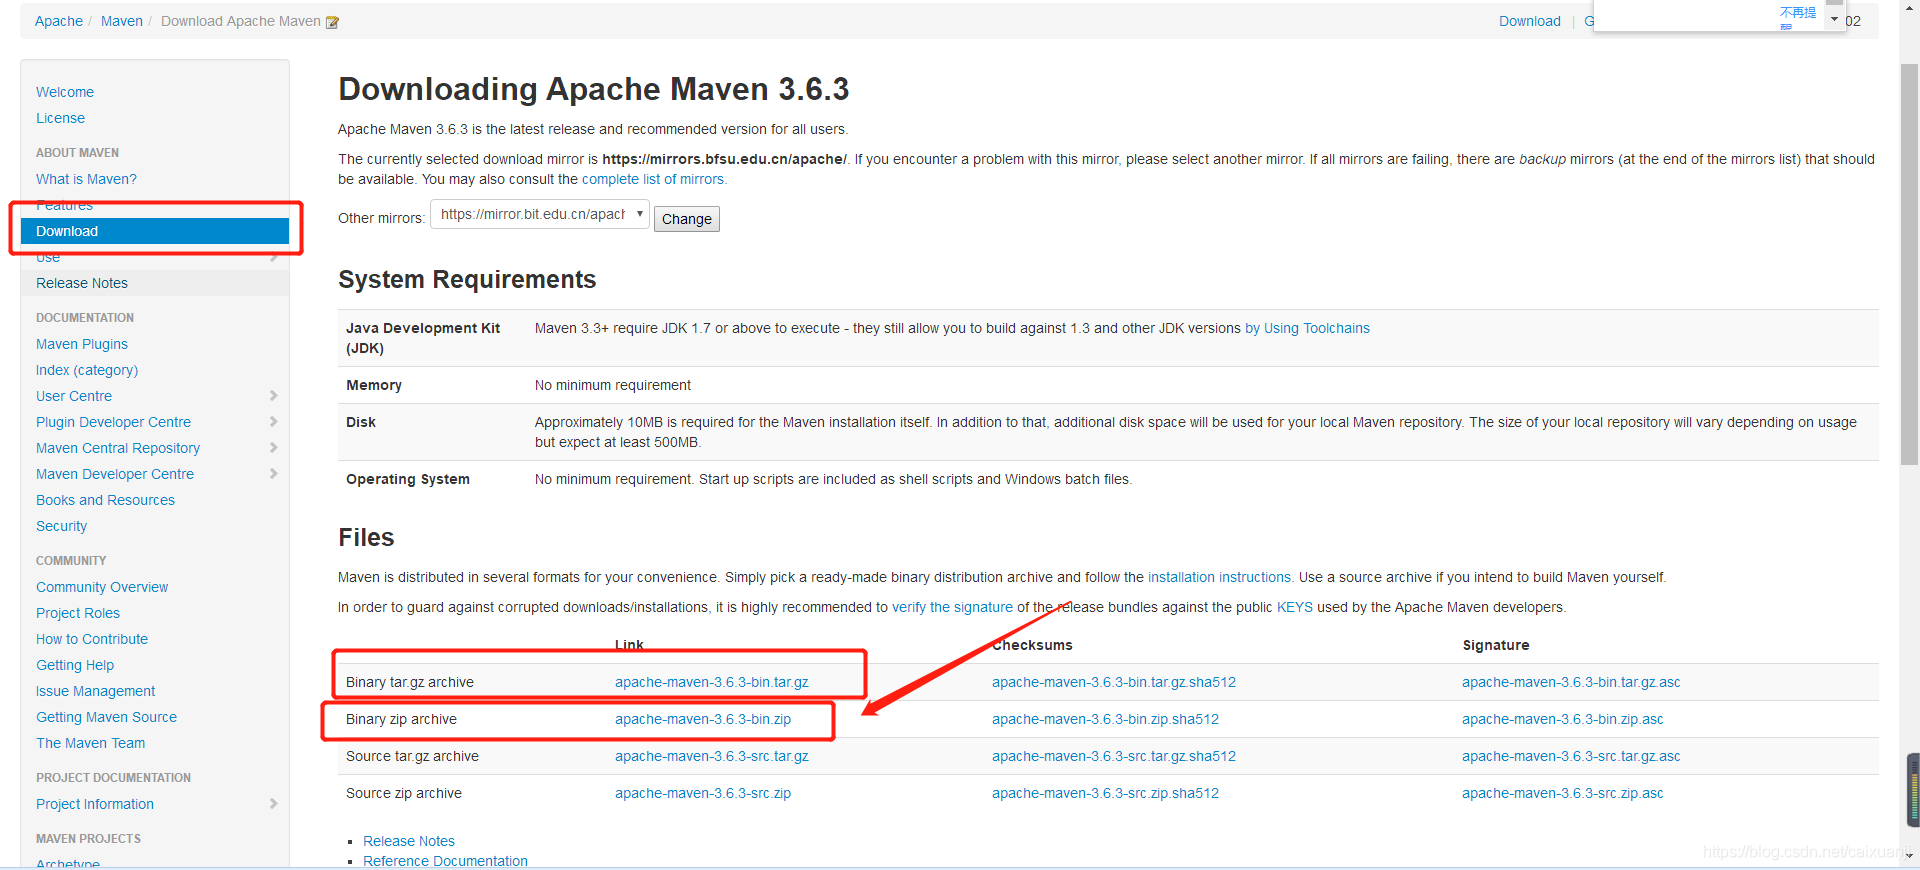Viewport: 1920px width, 870px height.
Task: Open the User Centre sidebar link
Action: coord(74,396)
